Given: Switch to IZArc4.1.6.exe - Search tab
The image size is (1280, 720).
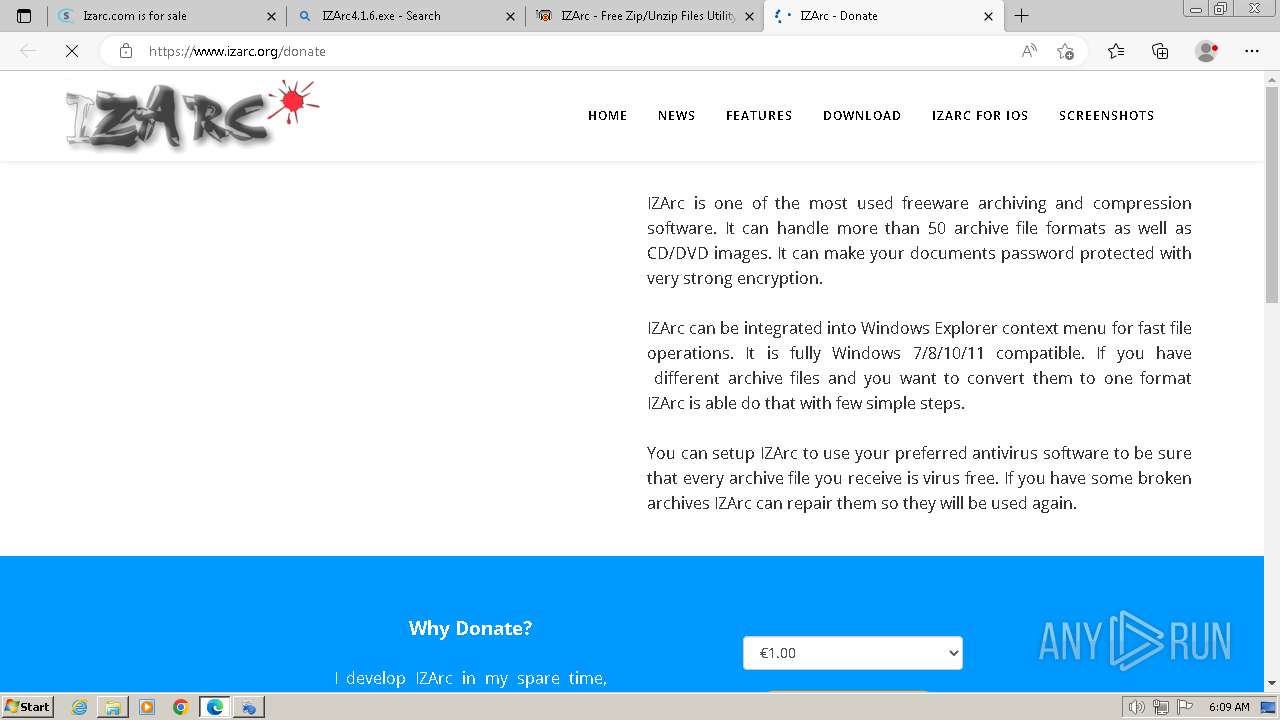Looking at the screenshot, I should [x=405, y=16].
